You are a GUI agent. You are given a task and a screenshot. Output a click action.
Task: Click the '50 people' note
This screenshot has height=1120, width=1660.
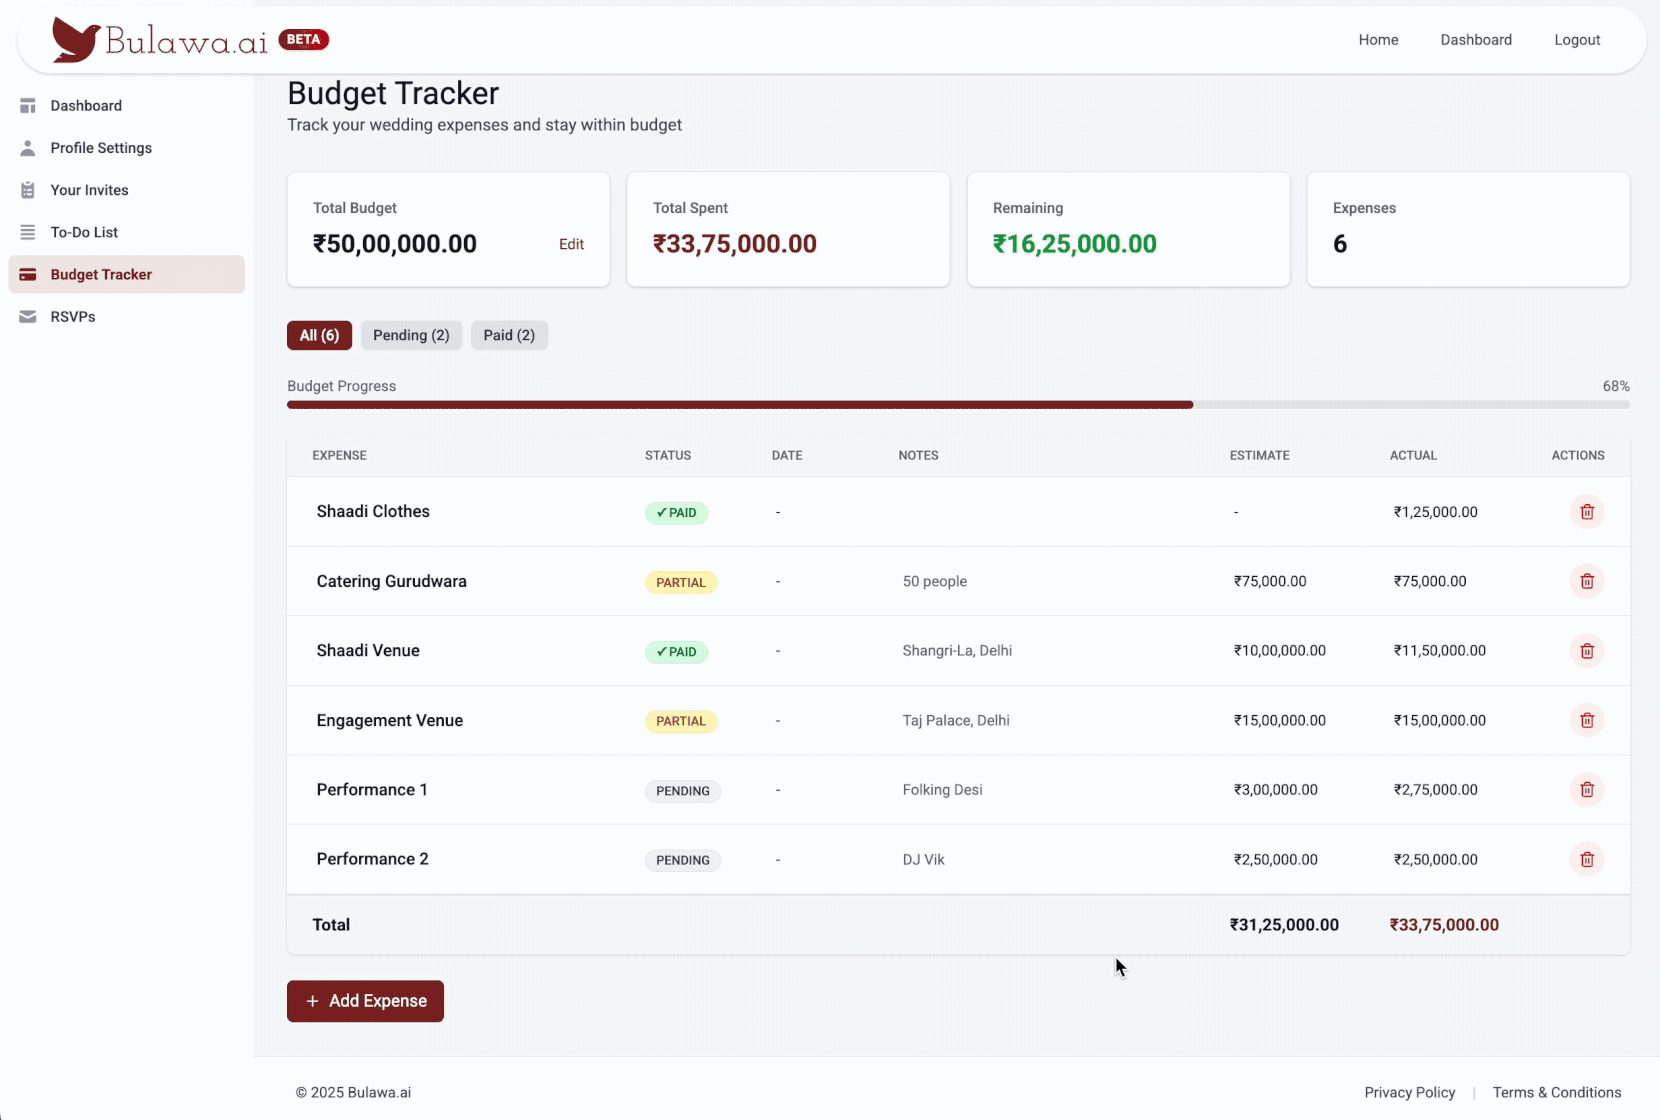(934, 581)
